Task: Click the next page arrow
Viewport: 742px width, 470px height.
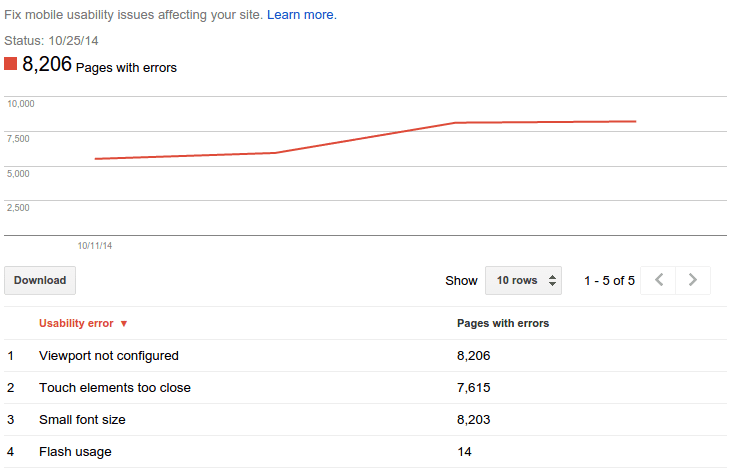Action: (x=693, y=280)
